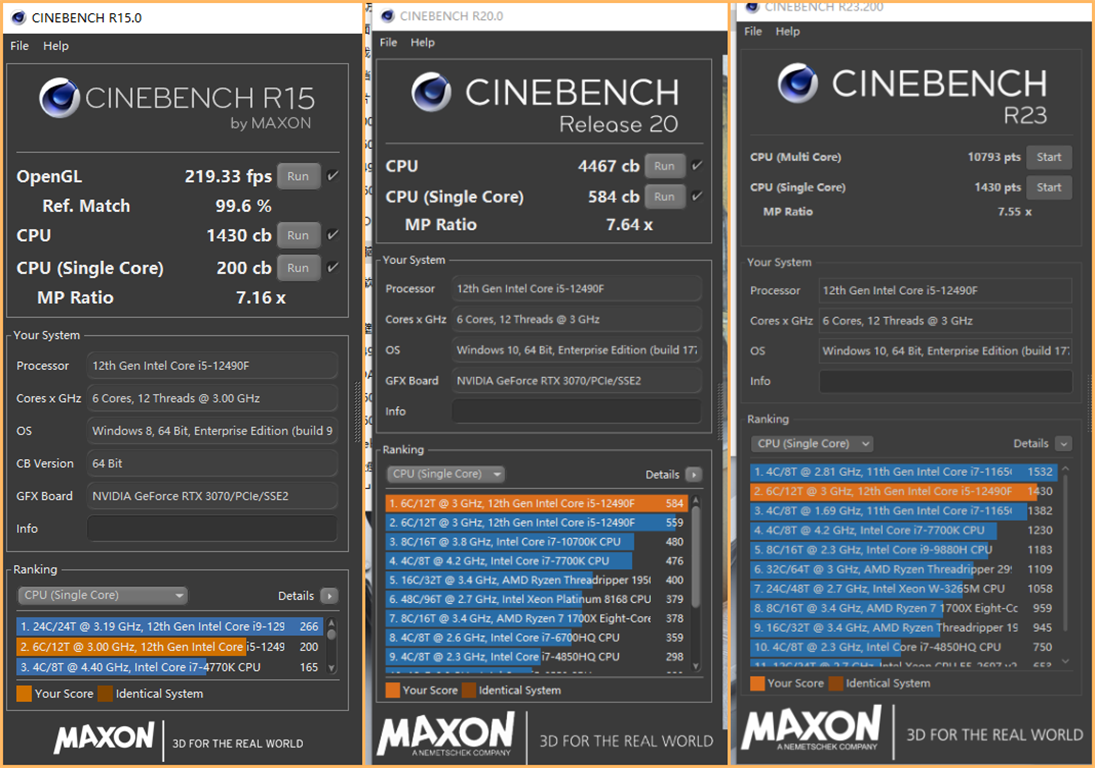Viewport: 1095px width, 768px height.
Task: Select R15 ranking row 'Intel Core i7-4770K CPU'
Action: (170, 667)
